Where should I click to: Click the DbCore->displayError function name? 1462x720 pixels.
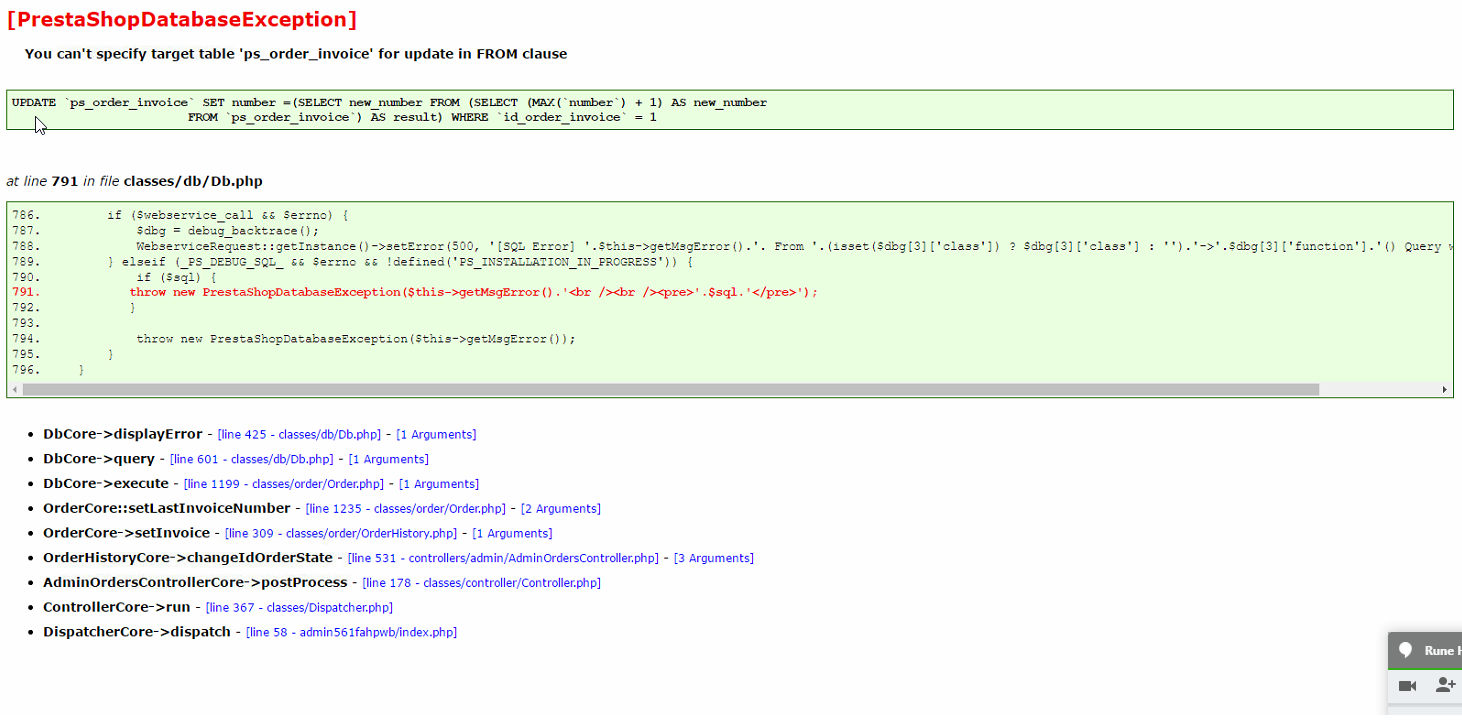(x=123, y=434)
